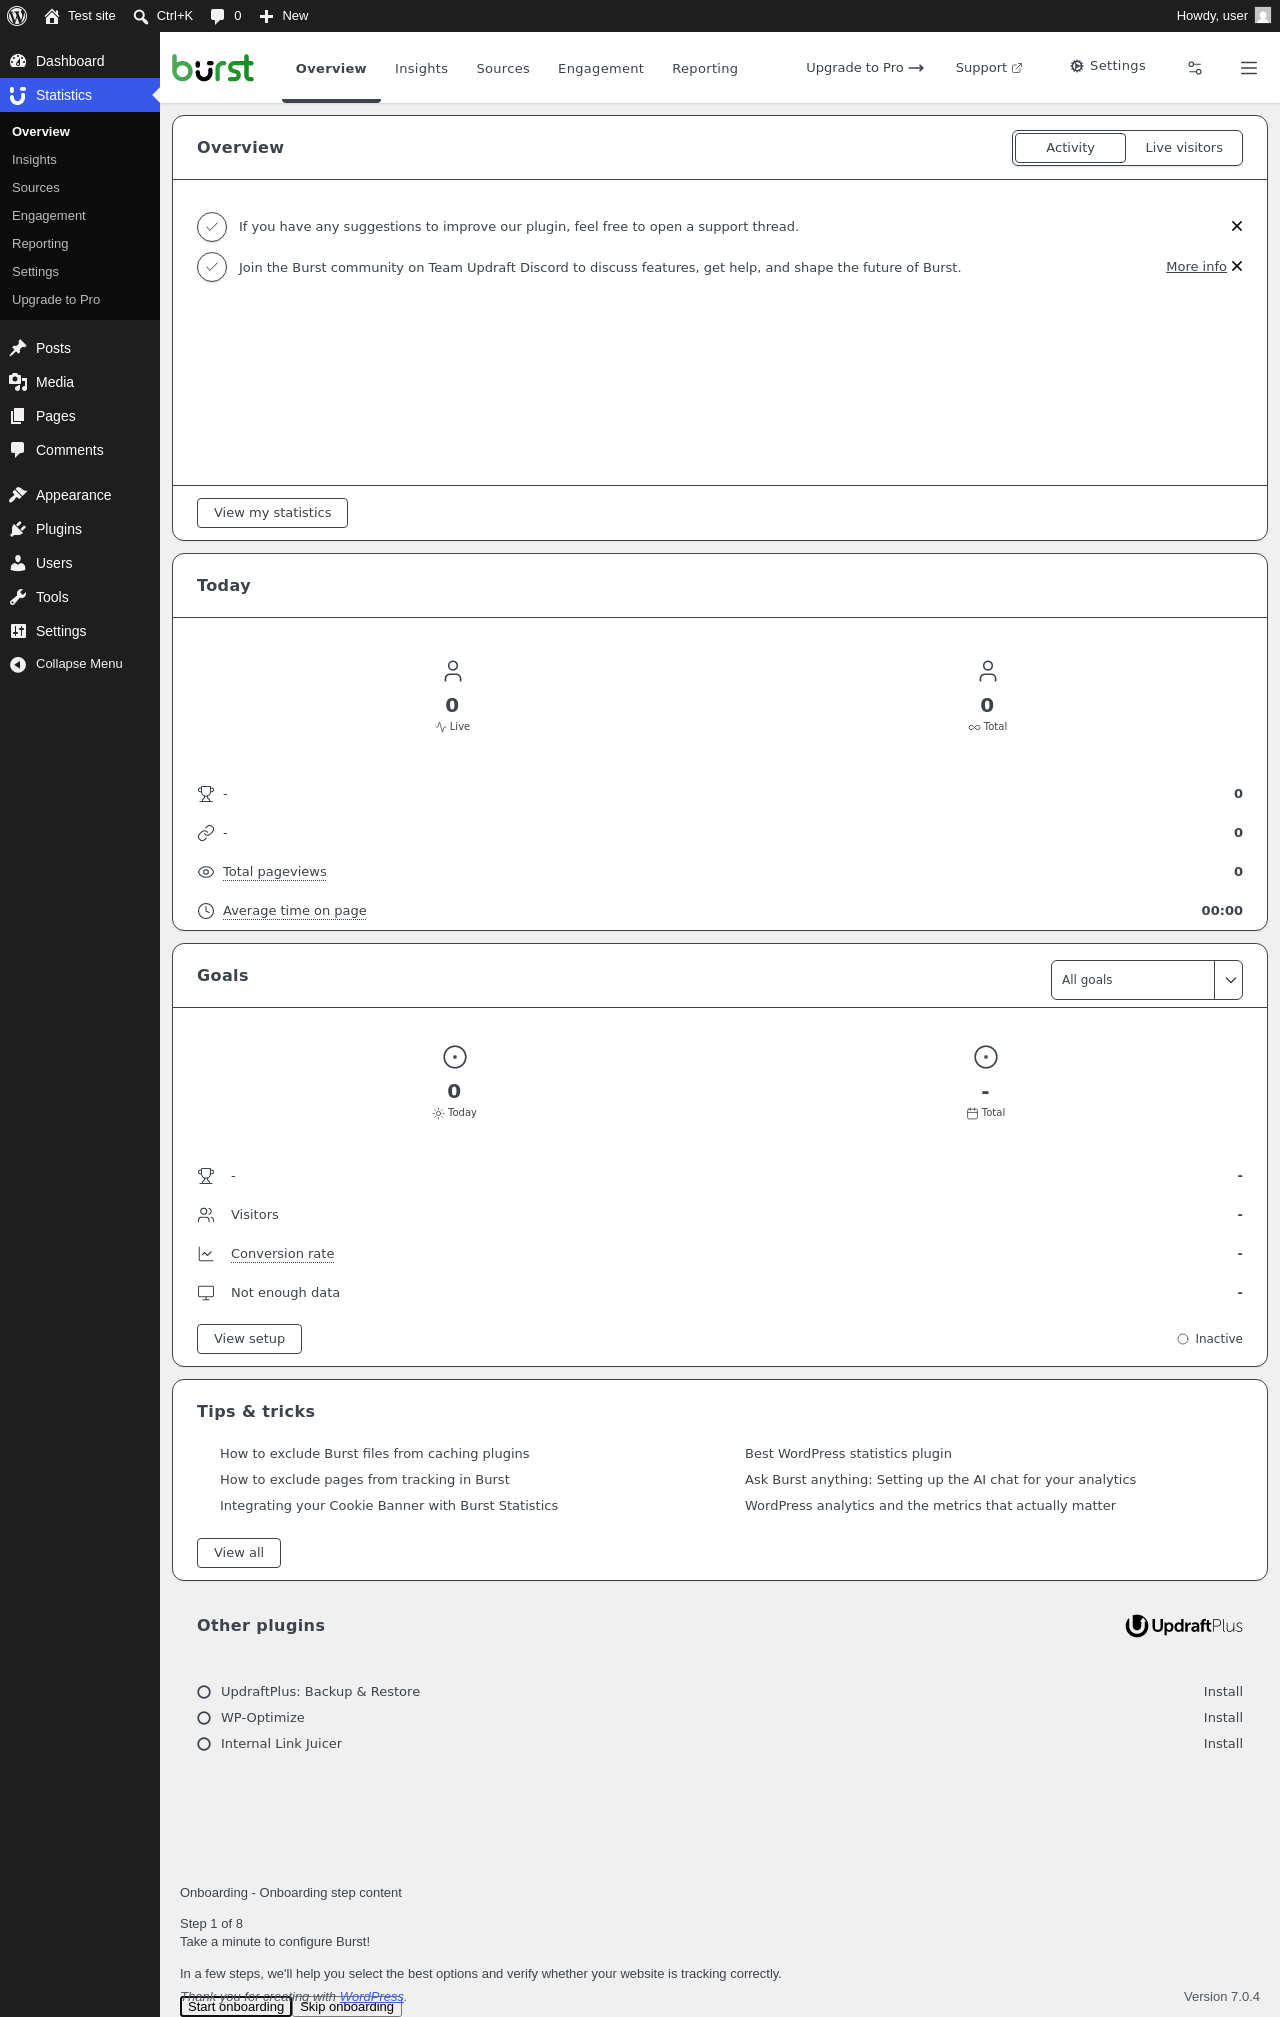This screenshot has height=2017, width=1280.
Task: Click the View my statistics button
Action: [x=272, y=513]
